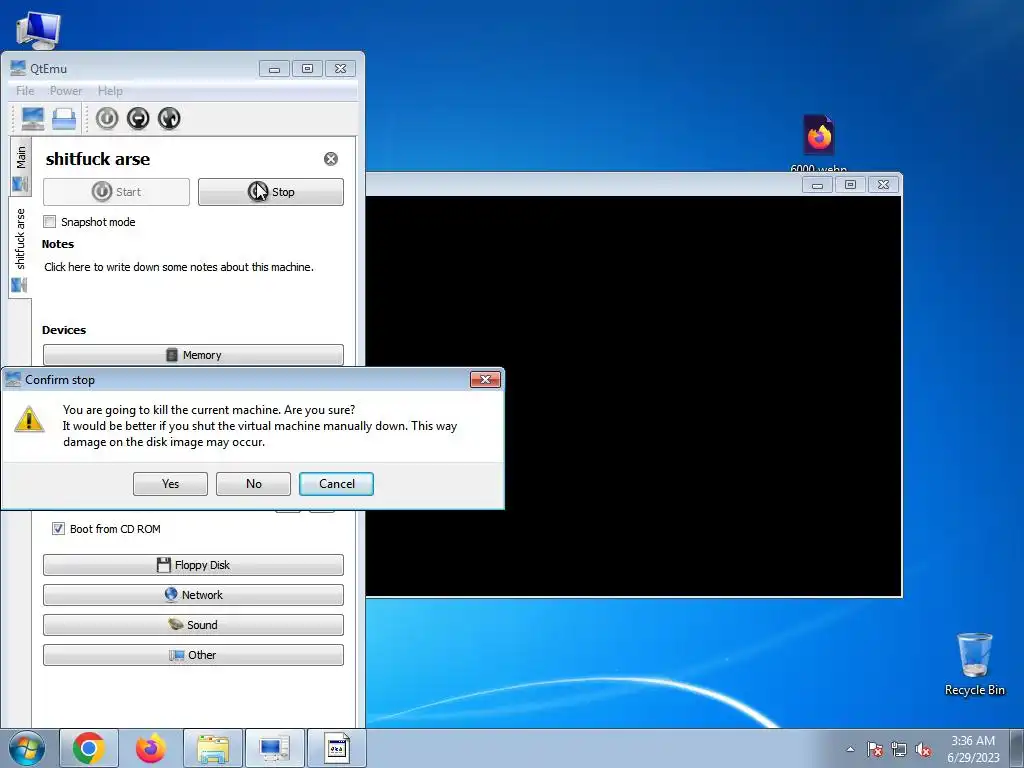The height and width of the screenshot is (768, 1024).
Task: Click the QEMU window taskbar icon
Action: 336,748
